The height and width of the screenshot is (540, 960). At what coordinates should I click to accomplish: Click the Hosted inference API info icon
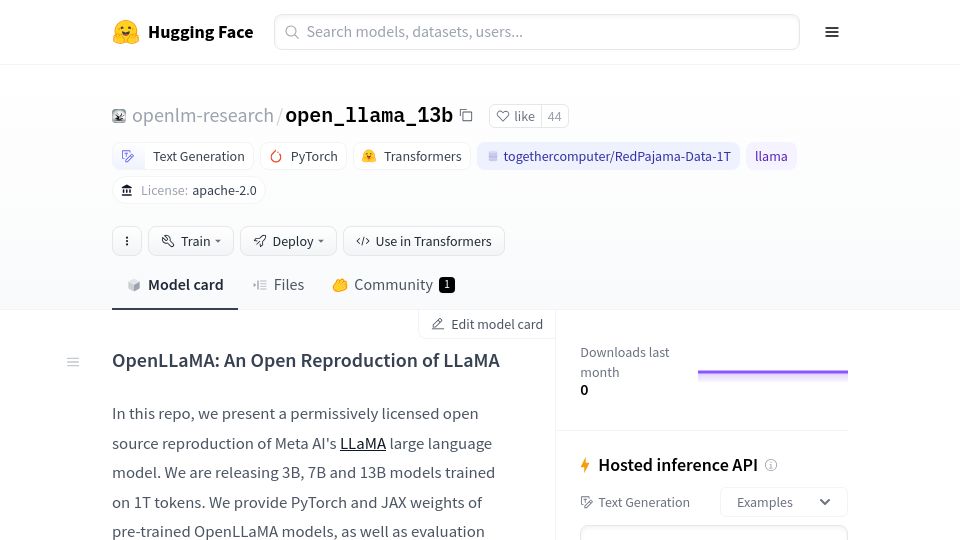771,465
